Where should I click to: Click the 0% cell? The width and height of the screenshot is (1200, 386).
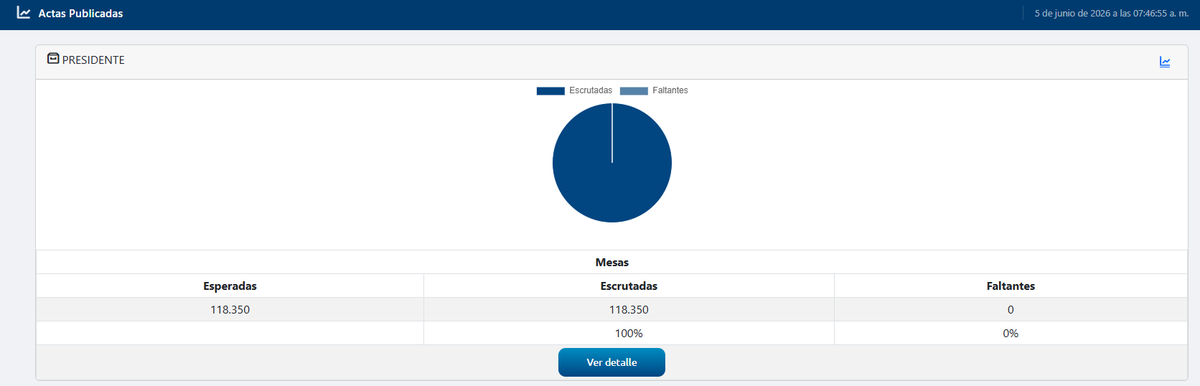click(1011, 333)
